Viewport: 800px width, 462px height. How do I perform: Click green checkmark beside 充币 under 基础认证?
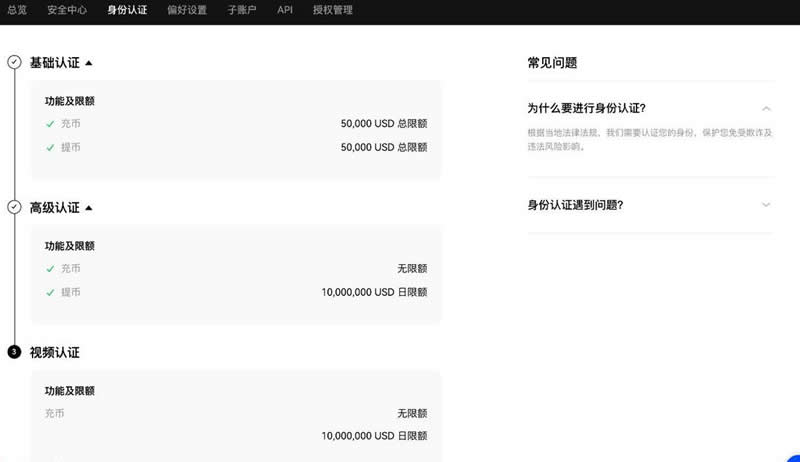coord(50,124)
